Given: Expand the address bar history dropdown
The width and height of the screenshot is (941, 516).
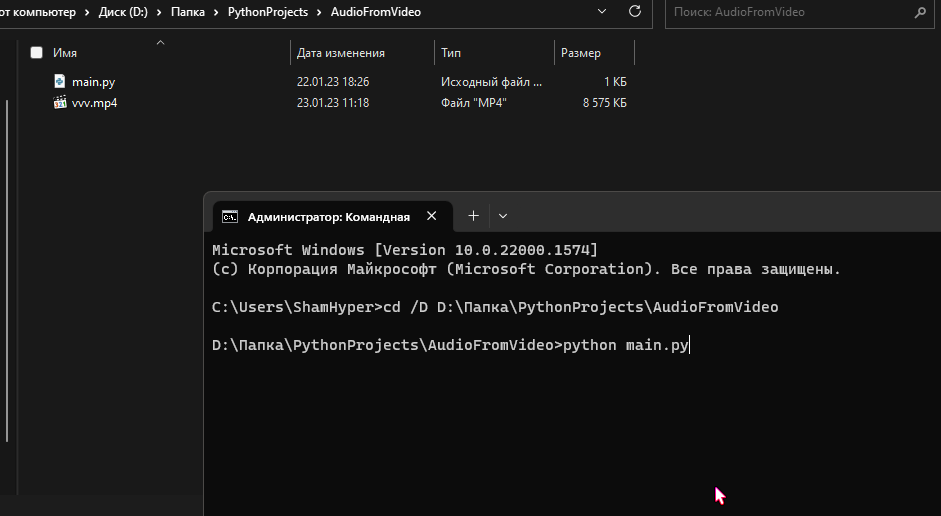Looking at the screenshot, I should point(602,11).
